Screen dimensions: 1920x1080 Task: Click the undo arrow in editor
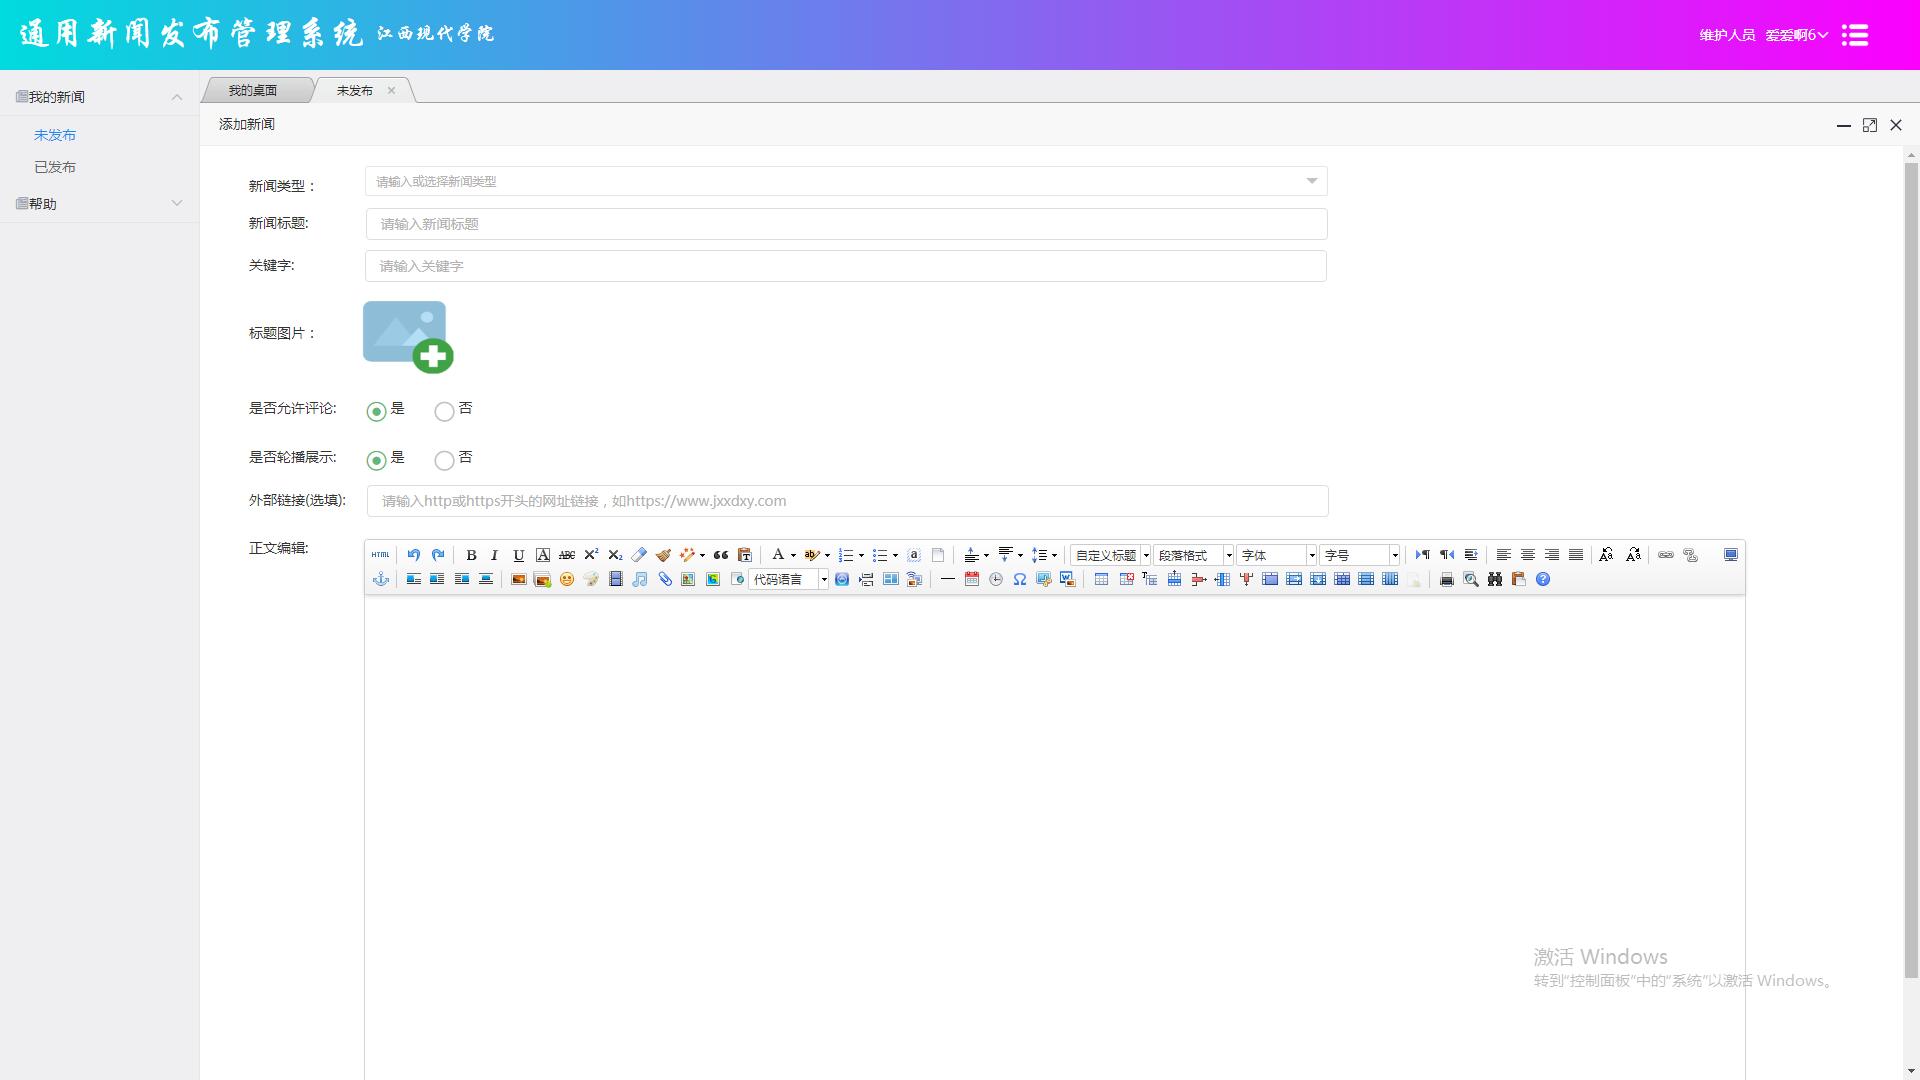coord(413,555)
